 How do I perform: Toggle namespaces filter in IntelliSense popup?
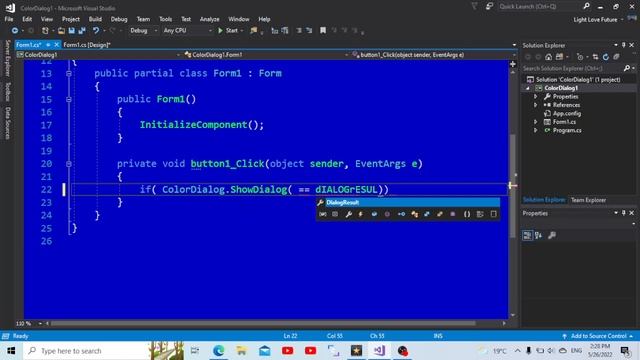click(467, 214)
